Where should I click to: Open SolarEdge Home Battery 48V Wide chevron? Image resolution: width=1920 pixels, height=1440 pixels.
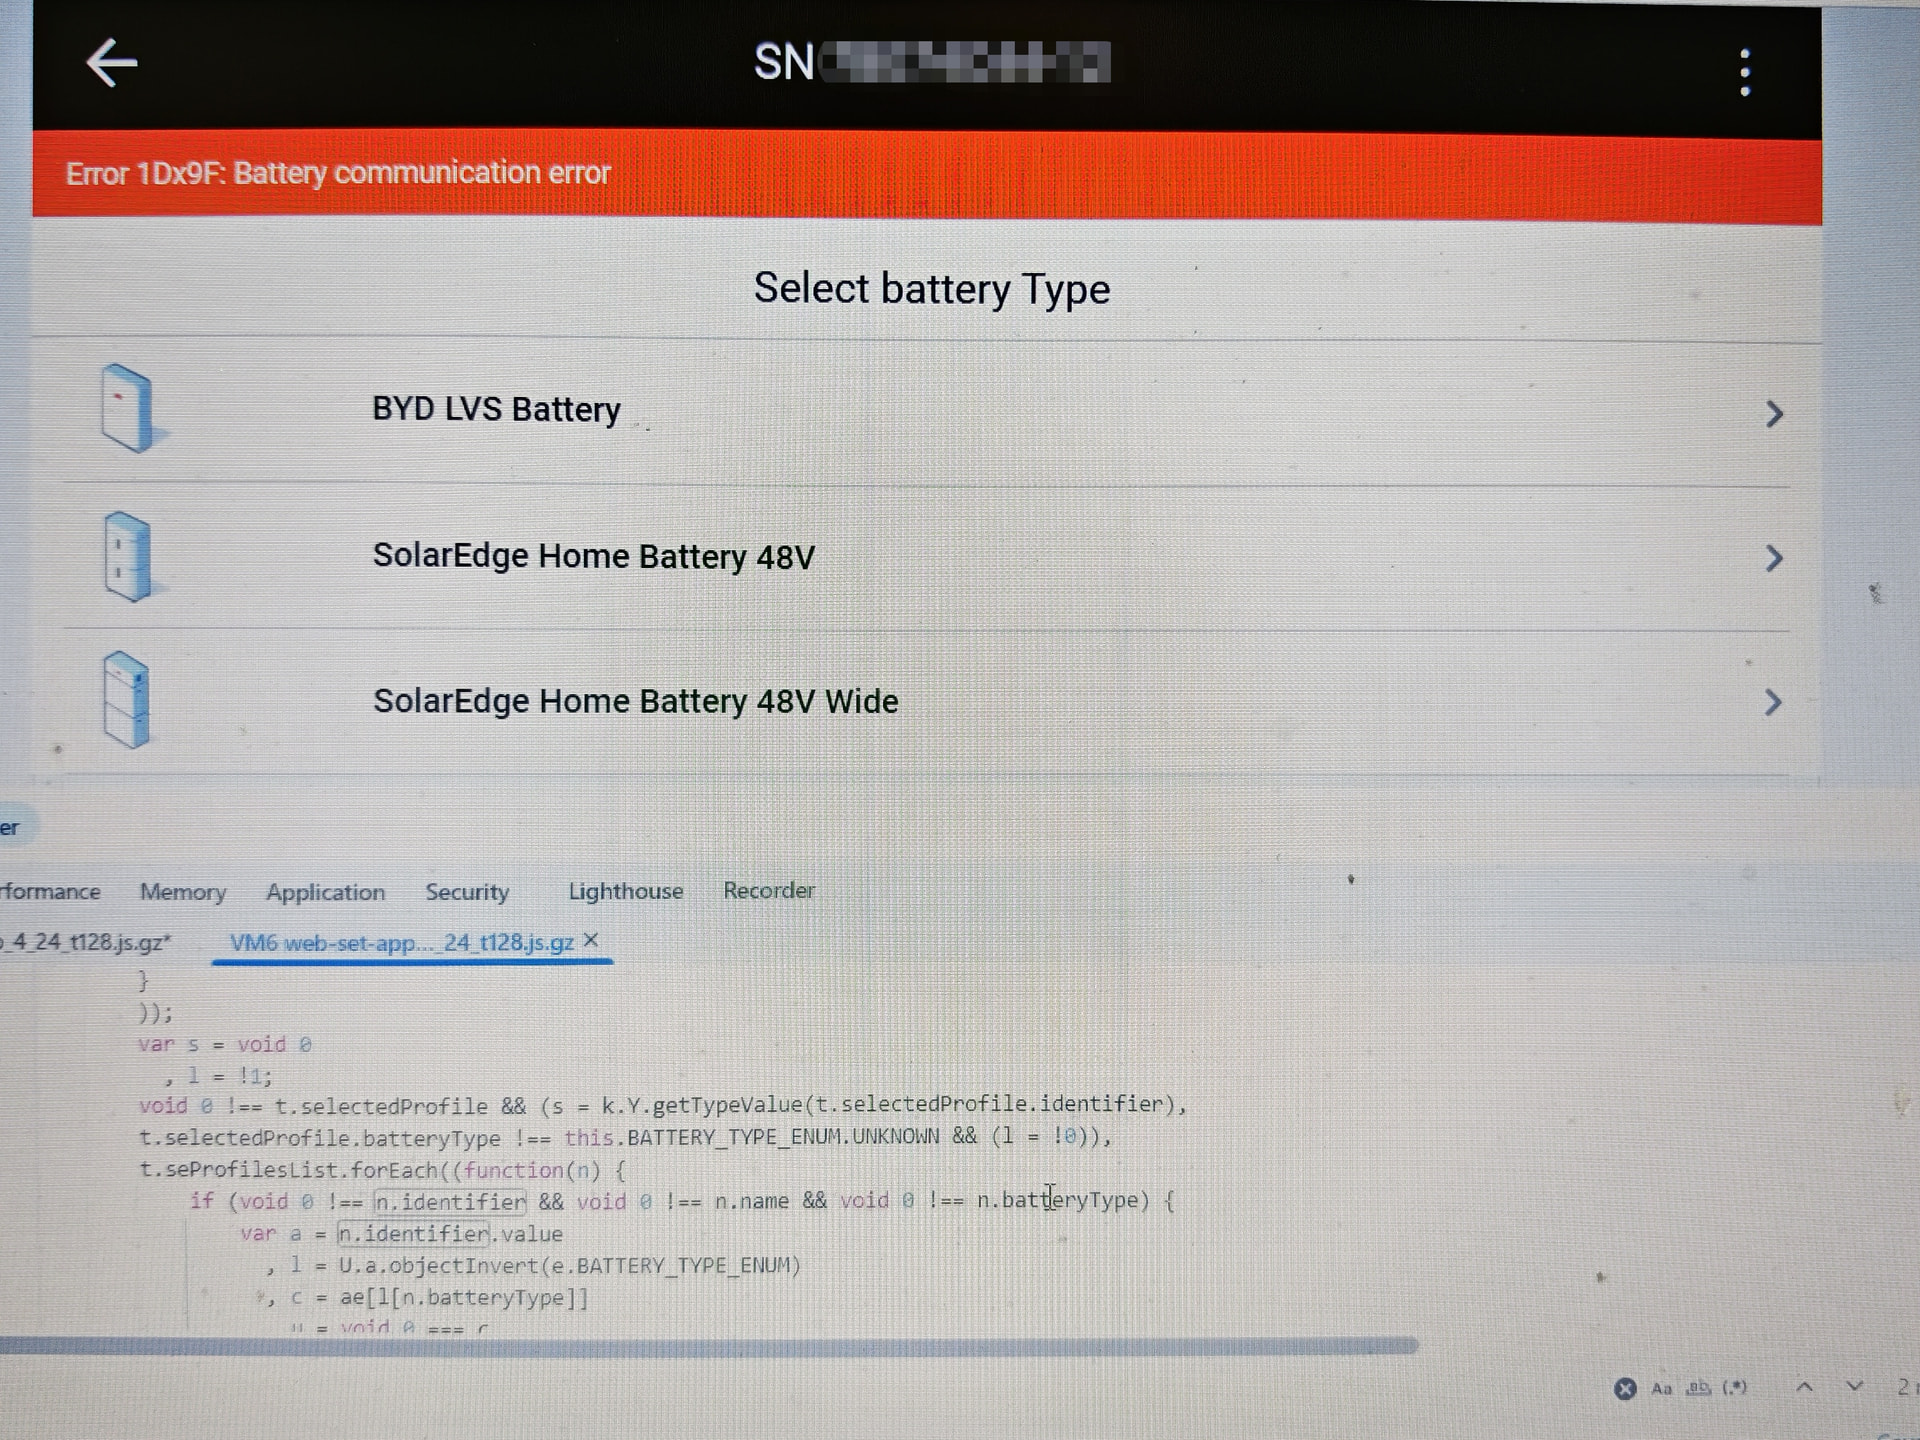(x=1774, y=702)
